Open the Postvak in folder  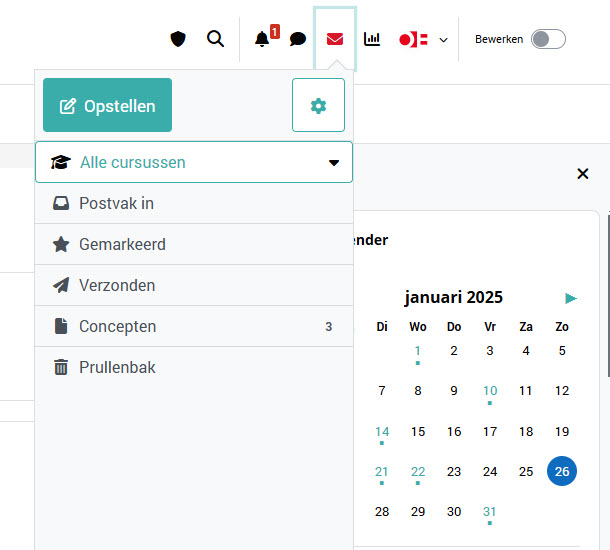(116, 204)
